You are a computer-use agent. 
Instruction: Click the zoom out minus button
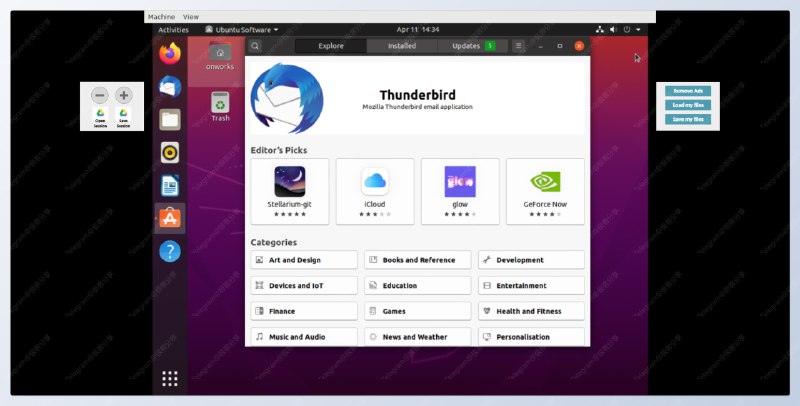click(100, 96)
